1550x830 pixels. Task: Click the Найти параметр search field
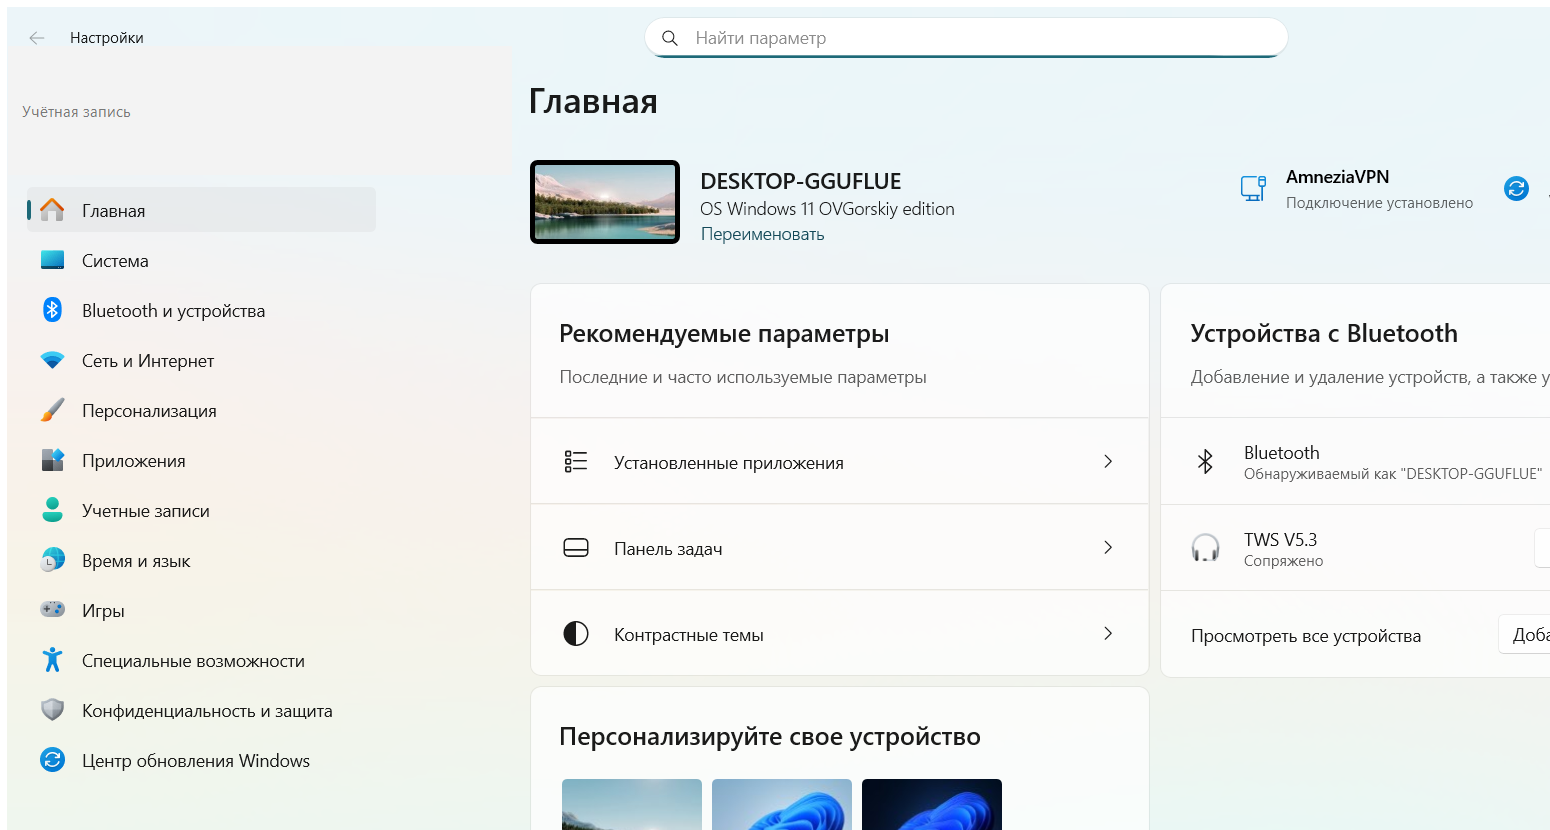[966, 38]
